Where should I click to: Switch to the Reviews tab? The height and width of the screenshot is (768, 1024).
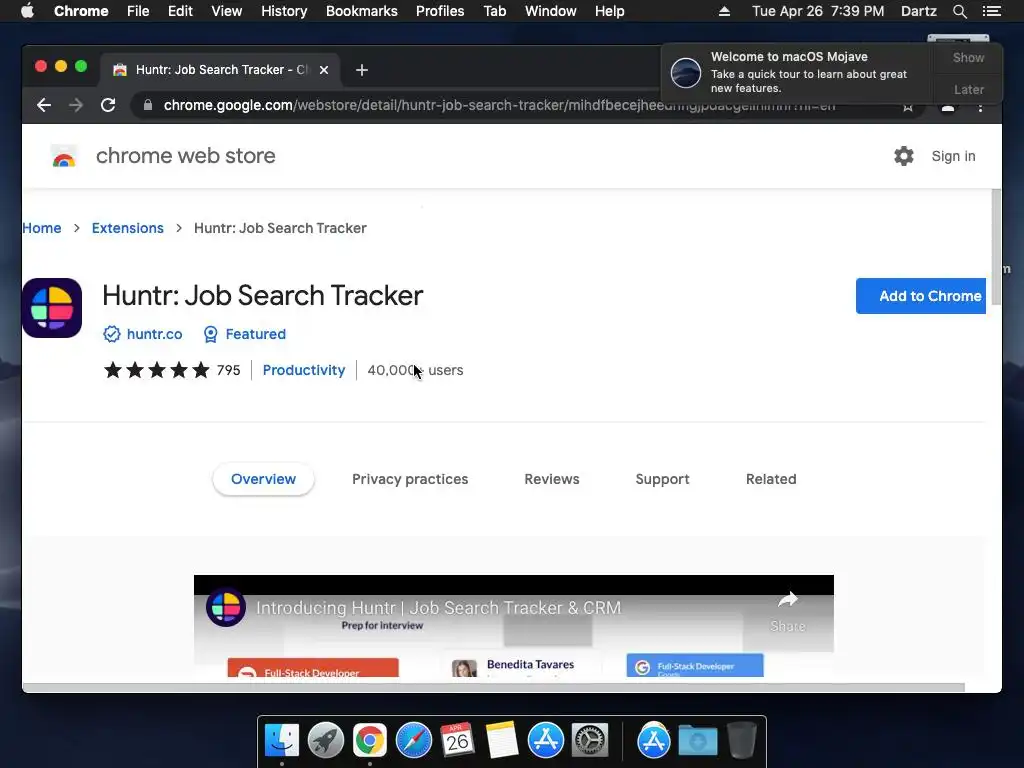[x=552, y=479]
